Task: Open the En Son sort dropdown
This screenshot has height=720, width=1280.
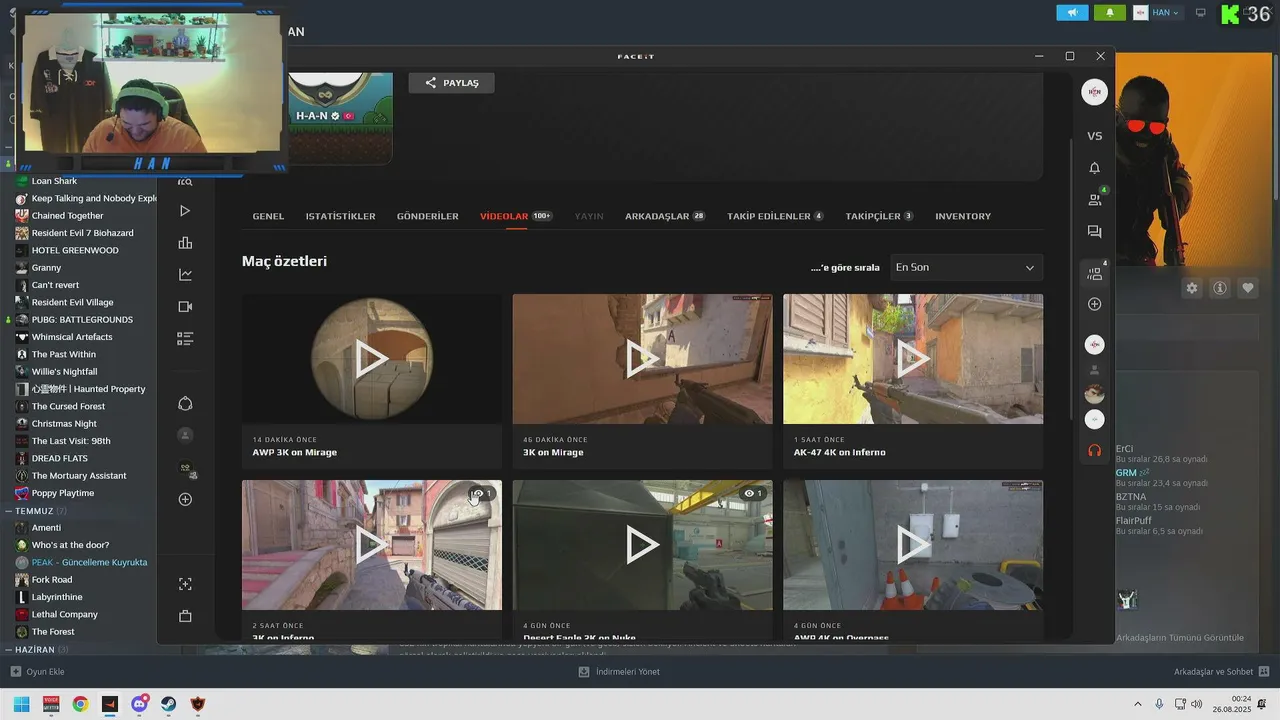Action: (x=966, y=267)
